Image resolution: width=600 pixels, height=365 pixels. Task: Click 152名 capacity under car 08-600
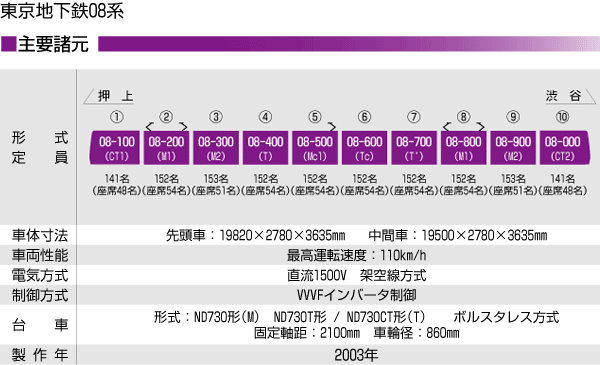[x=364, y=179]
